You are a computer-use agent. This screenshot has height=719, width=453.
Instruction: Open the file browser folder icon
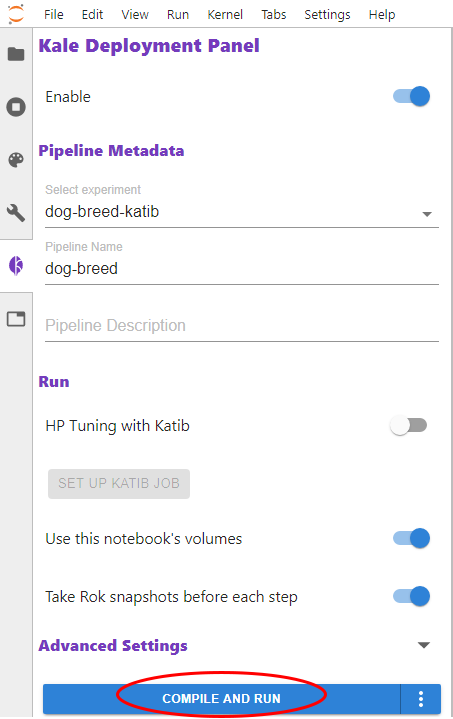click(x=16, y=54)
